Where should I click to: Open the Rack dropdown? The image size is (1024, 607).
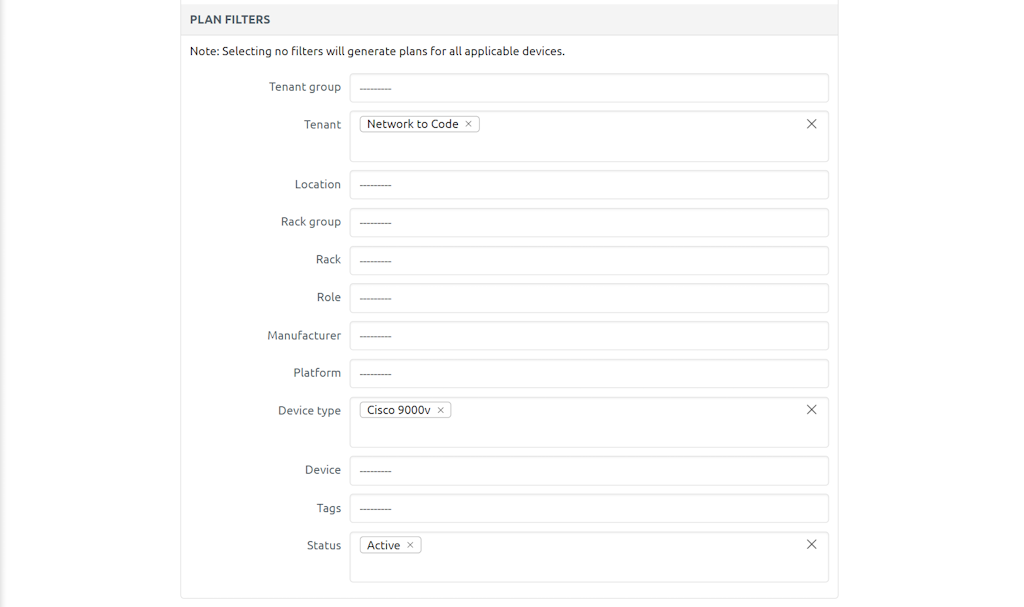click(588, 260)
